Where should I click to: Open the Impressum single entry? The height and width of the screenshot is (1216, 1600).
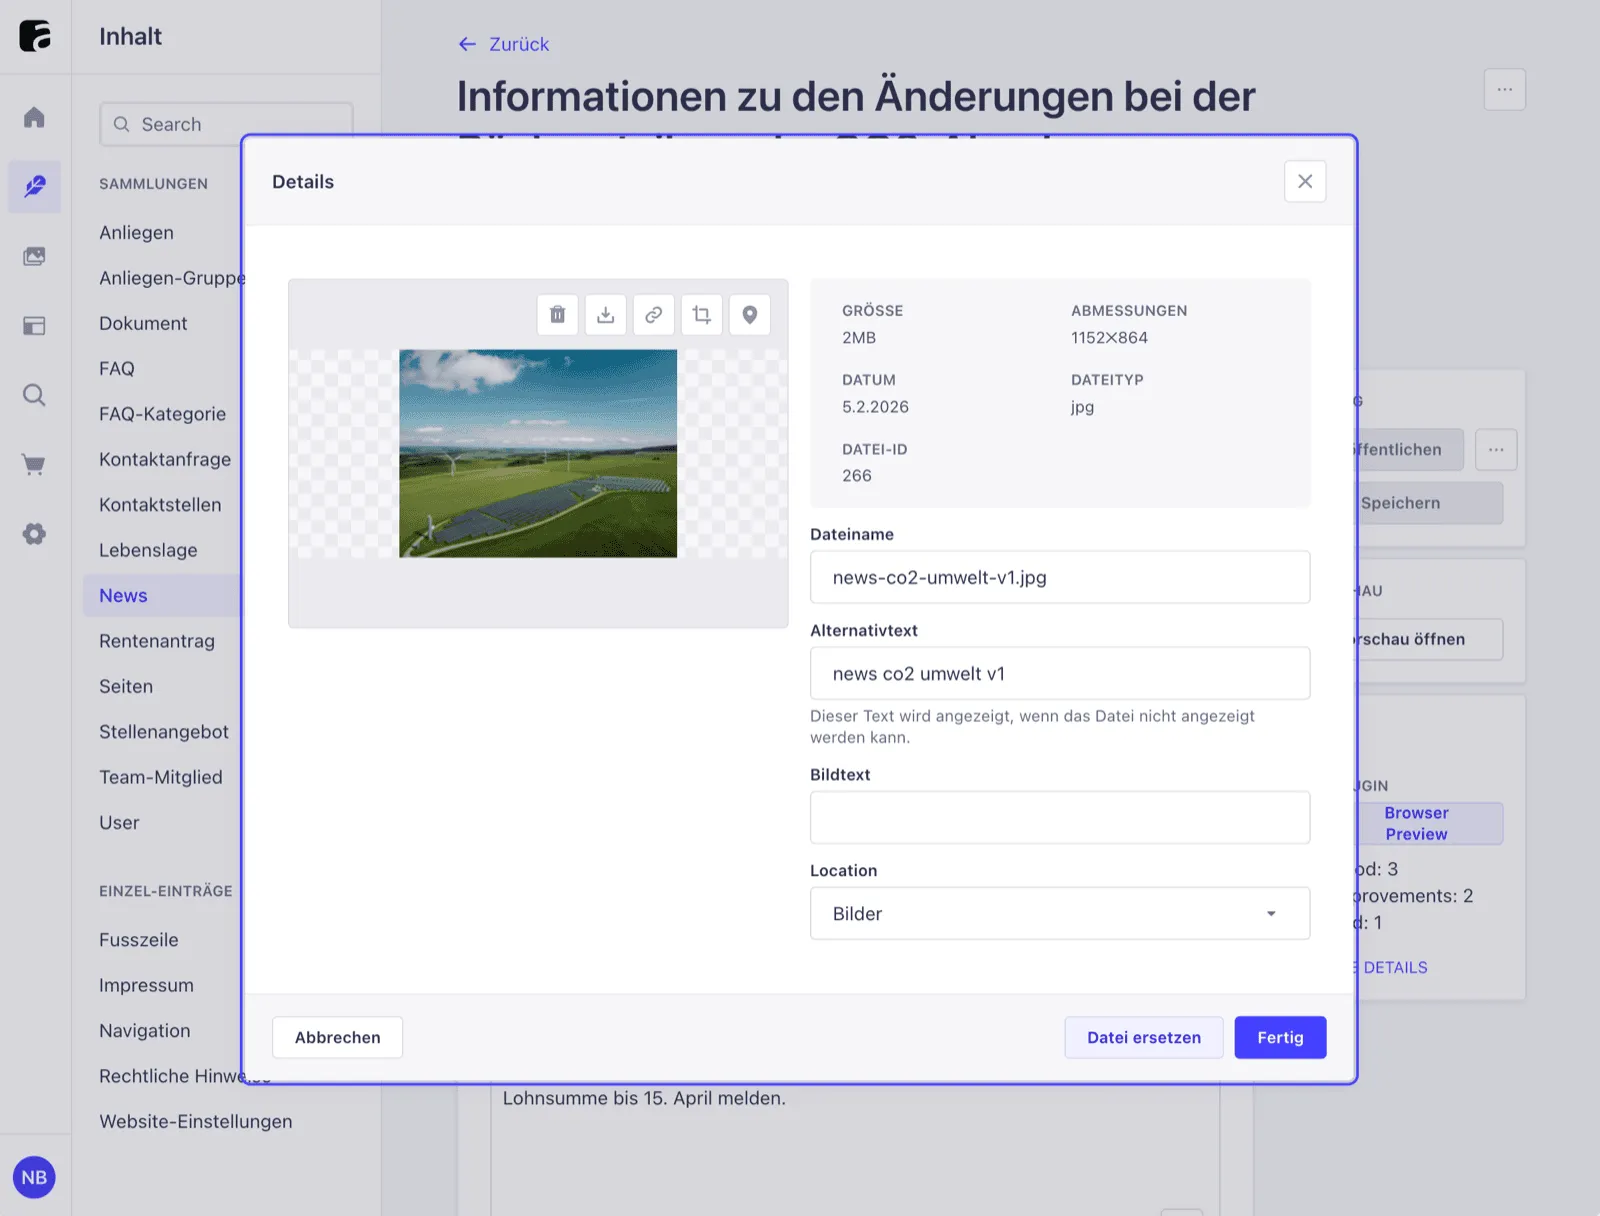pos(146,985)
